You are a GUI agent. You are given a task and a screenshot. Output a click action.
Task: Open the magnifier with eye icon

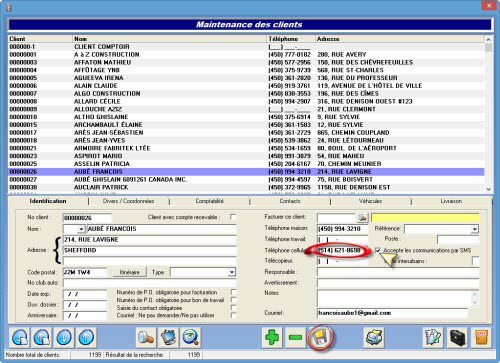[x=191, y=337]
